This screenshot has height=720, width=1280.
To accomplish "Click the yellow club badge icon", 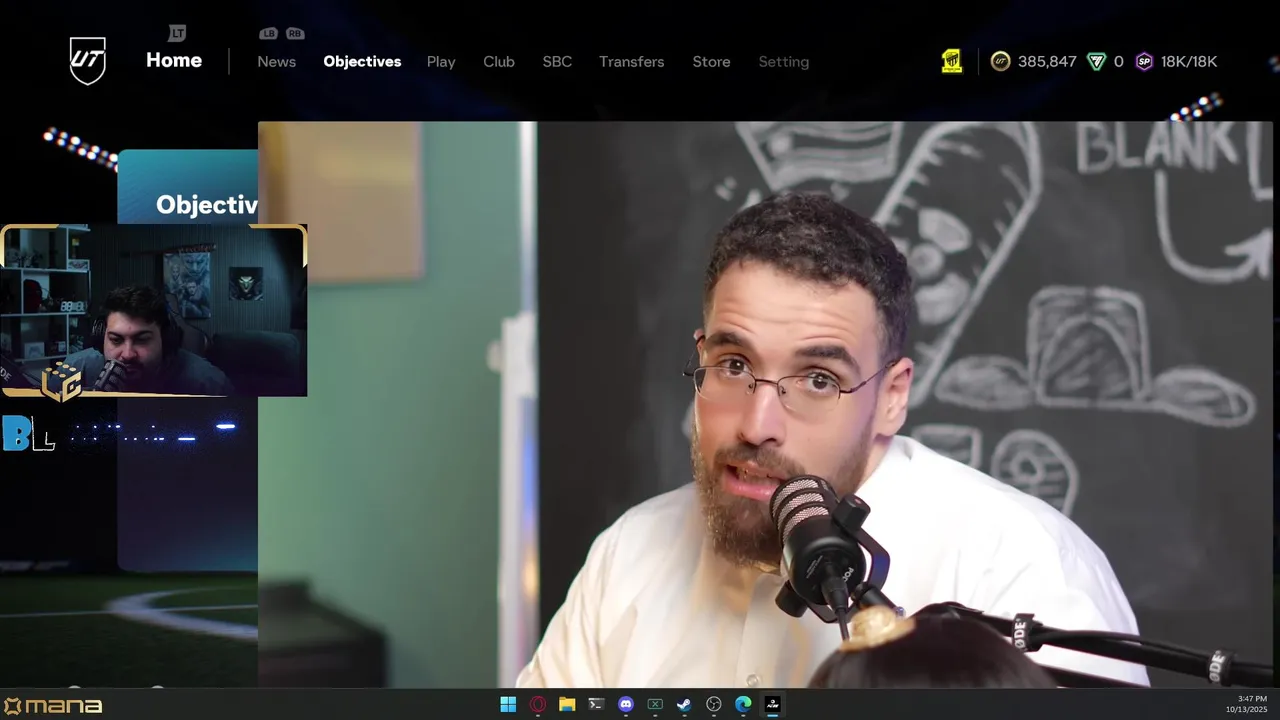I will tap(952, 62).
